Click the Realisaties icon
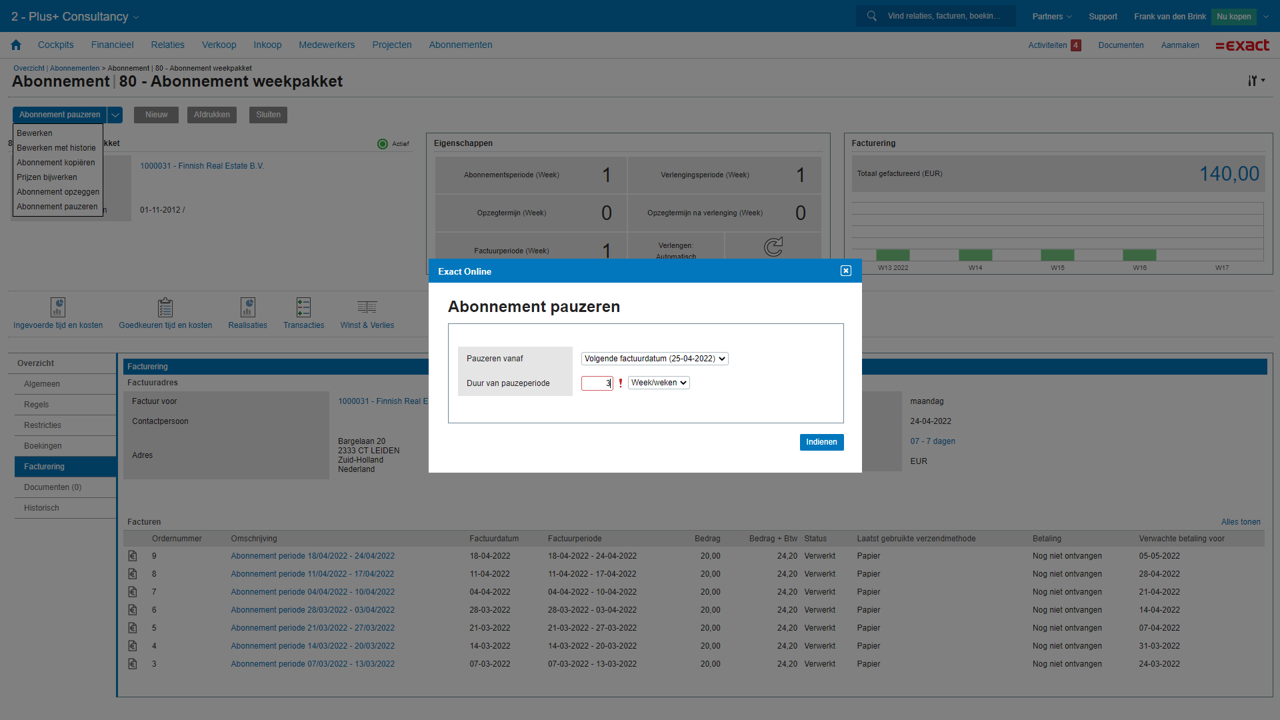Viewport: 1280px width, 720px height. (x=247, y=307)
